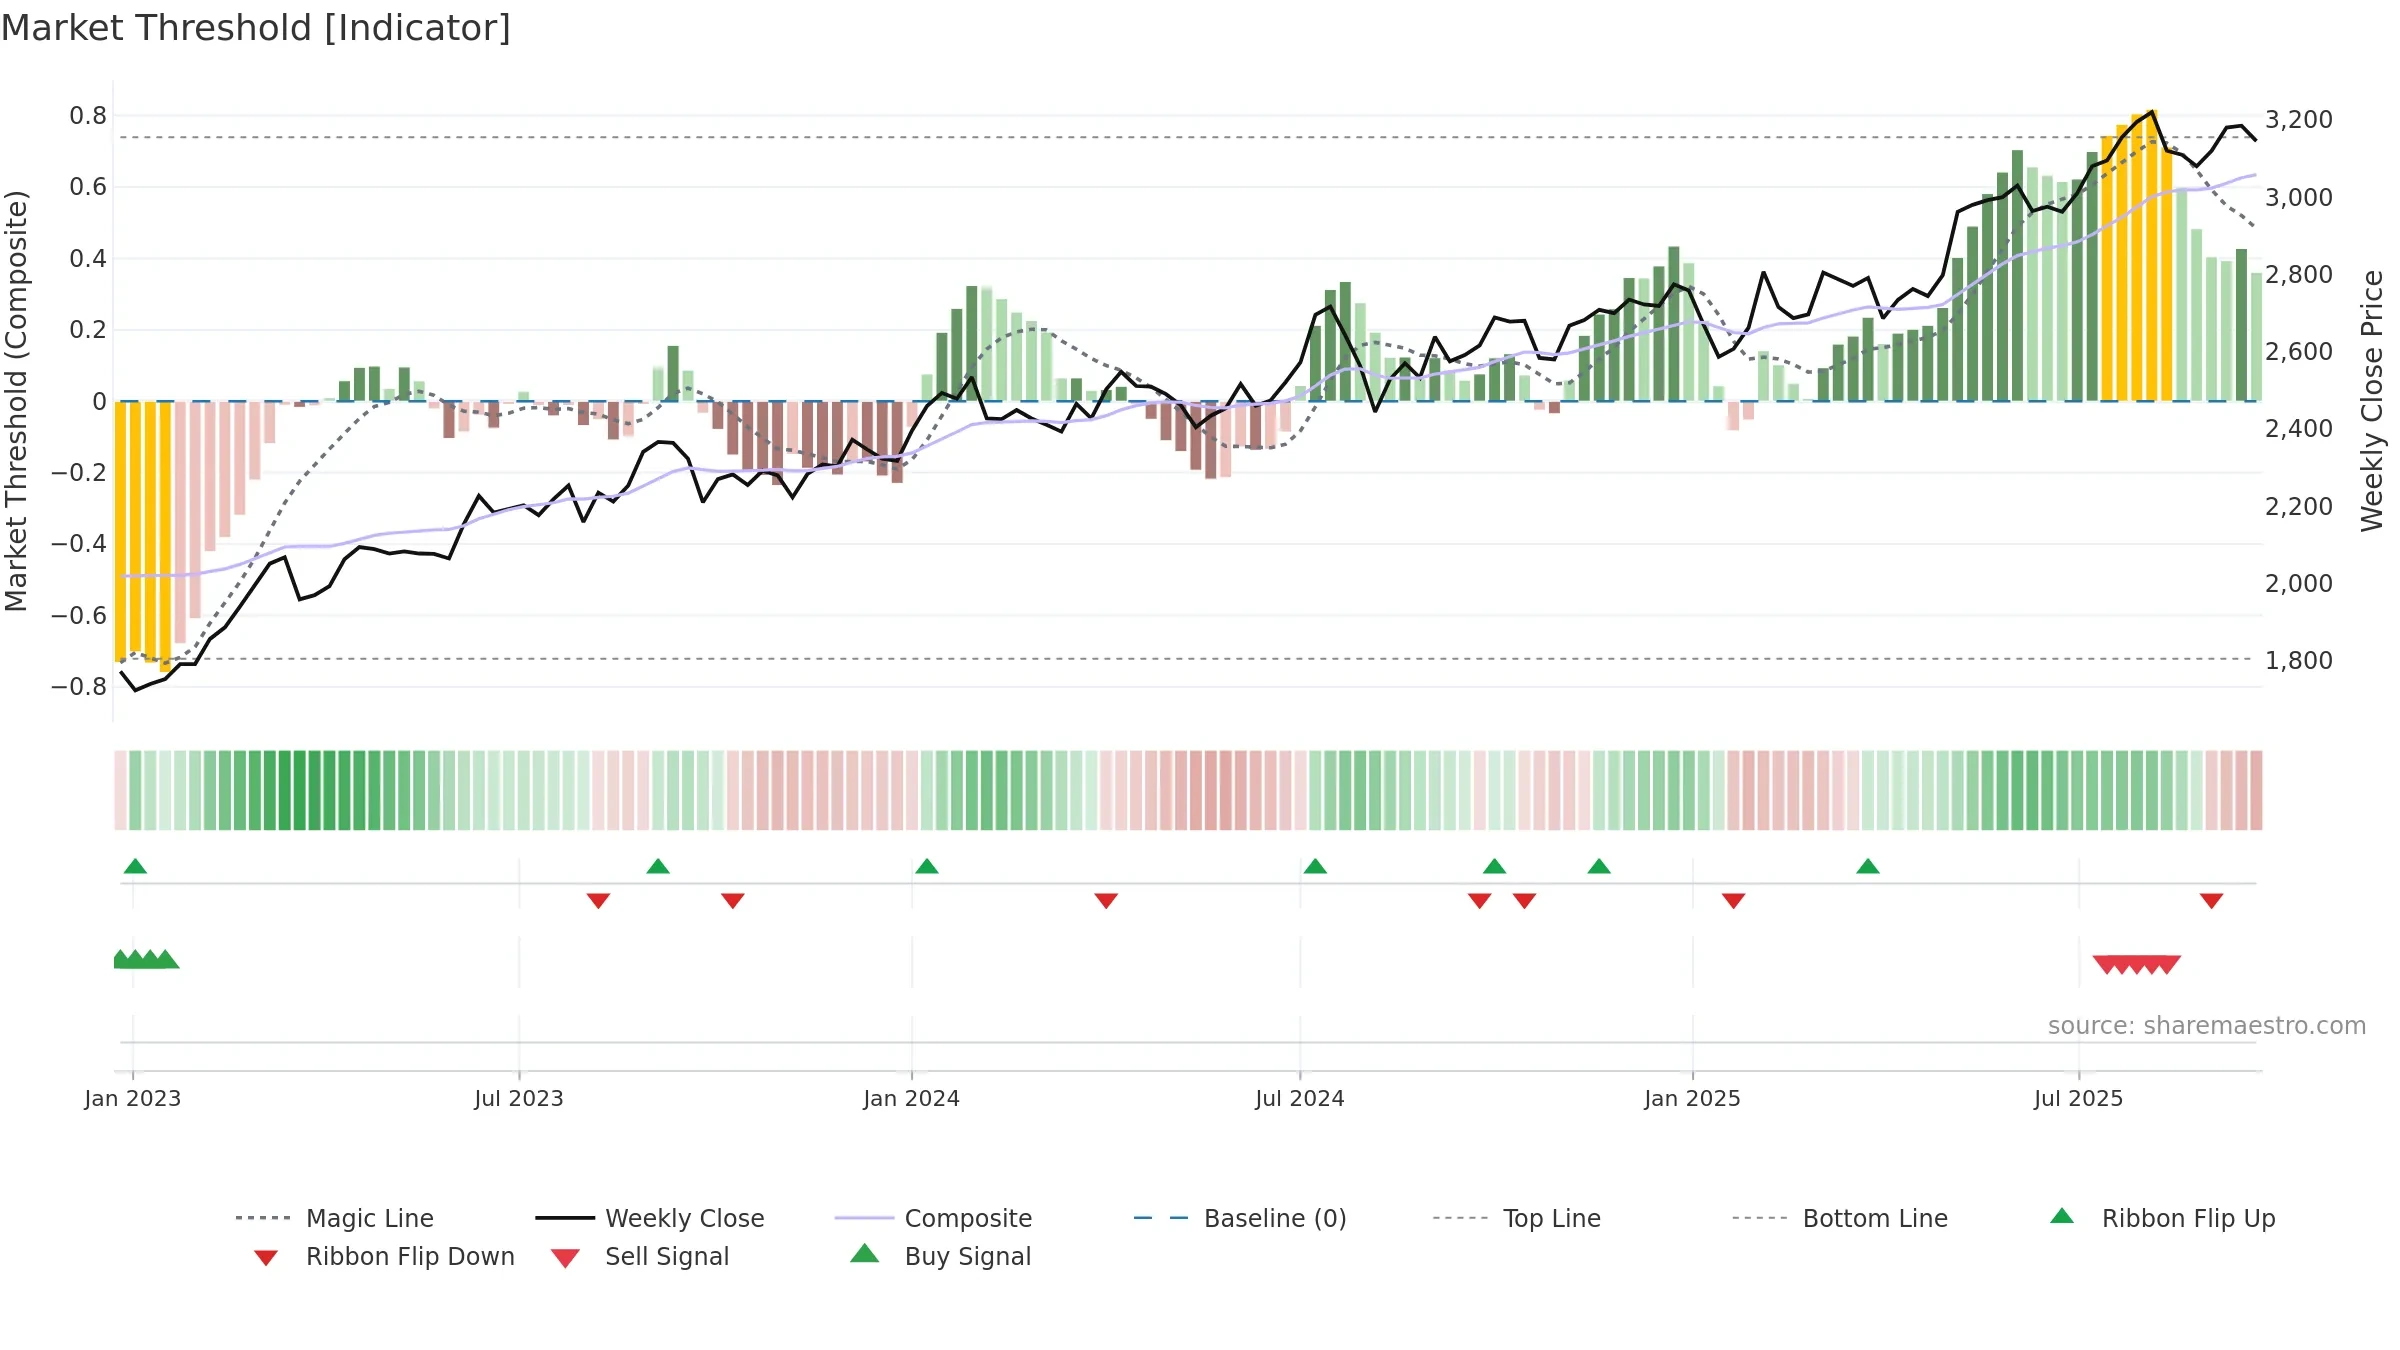The width and height of the screenshot is (2400, 1350).
Task: Click the Jul 2024 x-axis label
Action: click(1300, 1098)
